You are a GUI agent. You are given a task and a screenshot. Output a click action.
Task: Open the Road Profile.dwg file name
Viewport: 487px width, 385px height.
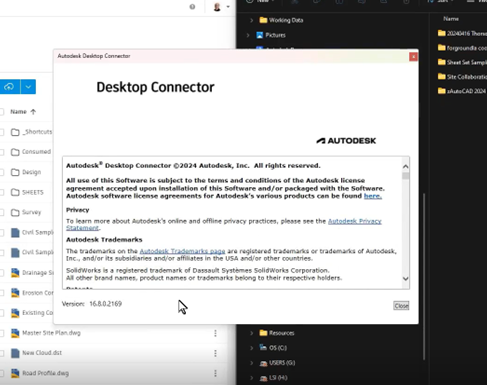[x=46, y=373]
